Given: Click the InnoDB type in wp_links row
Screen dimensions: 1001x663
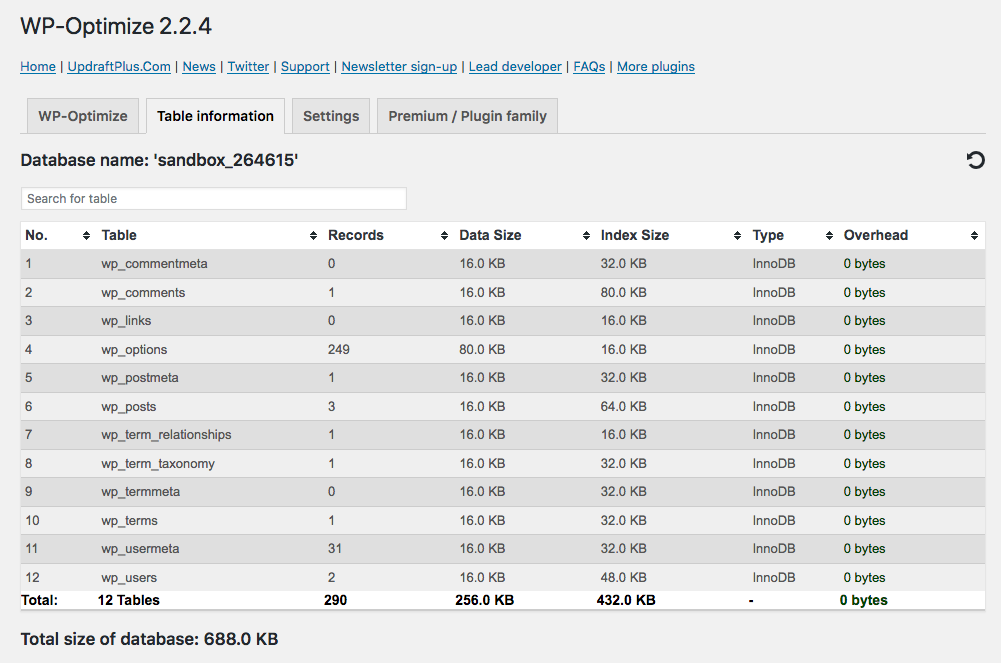Looking at the screenshot, I should click(x=774, y=321).
